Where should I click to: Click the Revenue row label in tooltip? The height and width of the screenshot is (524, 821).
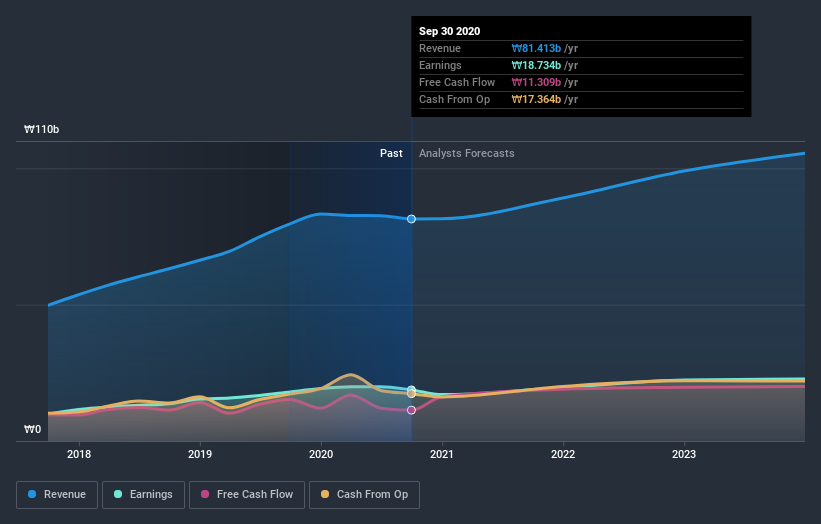[440, 48]
